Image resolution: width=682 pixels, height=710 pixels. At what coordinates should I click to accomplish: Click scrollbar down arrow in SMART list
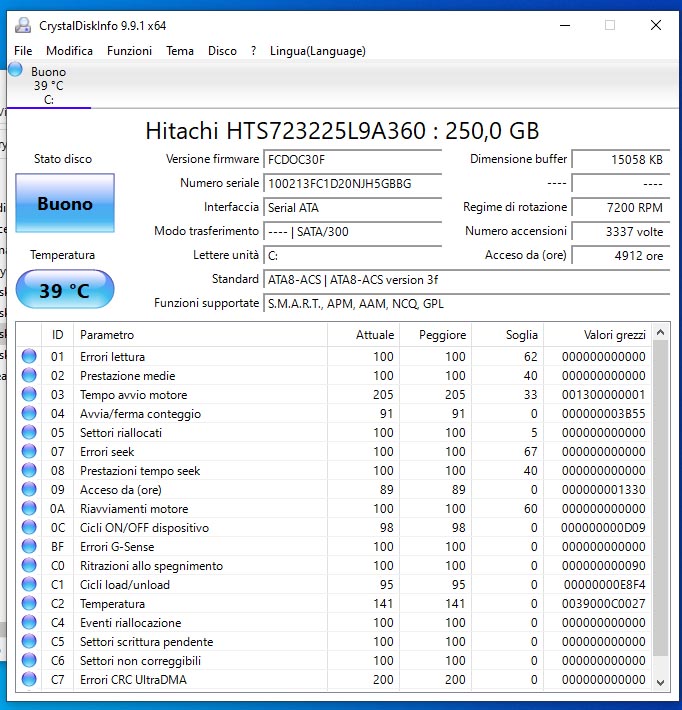(x=660, y=682)
